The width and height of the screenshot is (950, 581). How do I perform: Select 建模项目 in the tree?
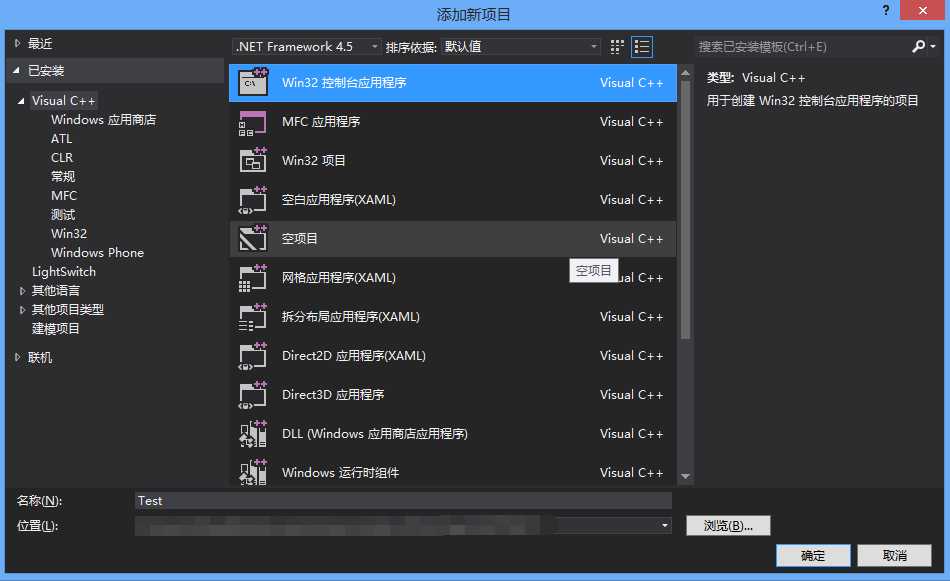click(55, 328)
